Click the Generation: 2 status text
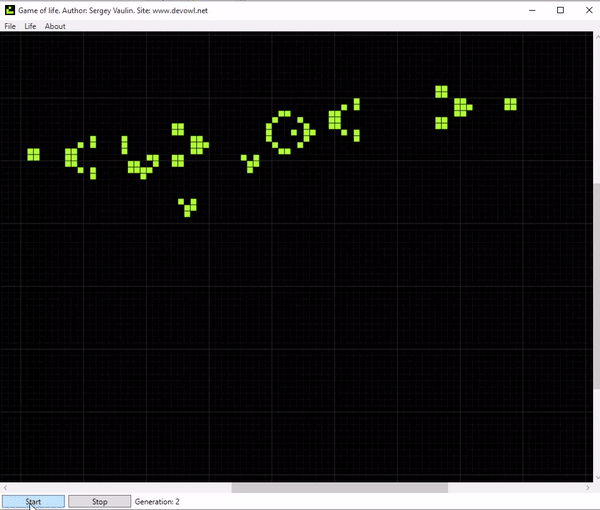This screenshot has height=510, width=600. (x=157, y=502)
